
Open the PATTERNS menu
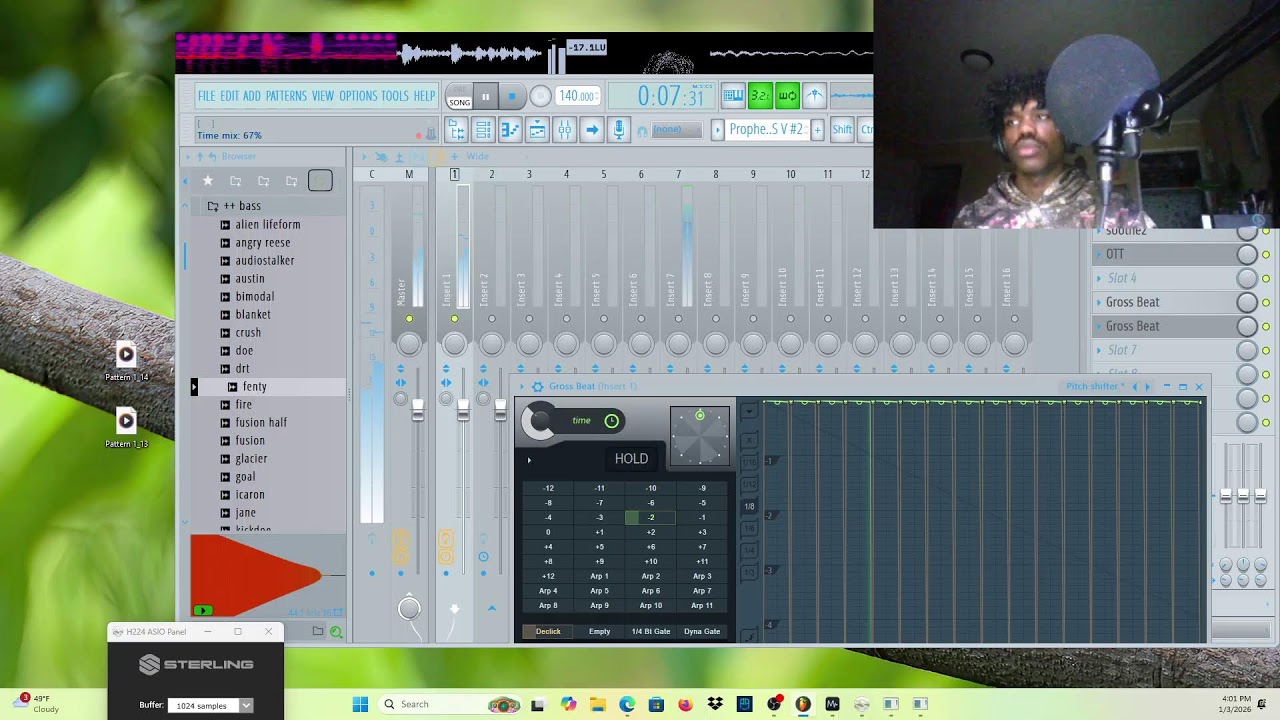286,96
